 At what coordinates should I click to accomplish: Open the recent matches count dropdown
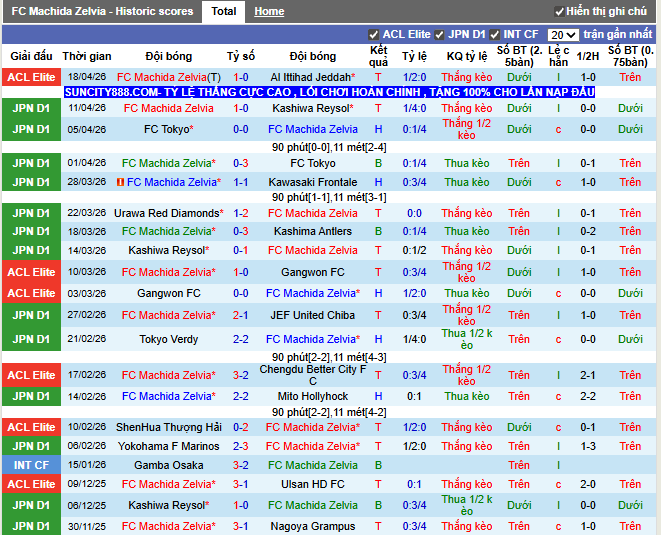pyautogui.click(x=563, y=35)
